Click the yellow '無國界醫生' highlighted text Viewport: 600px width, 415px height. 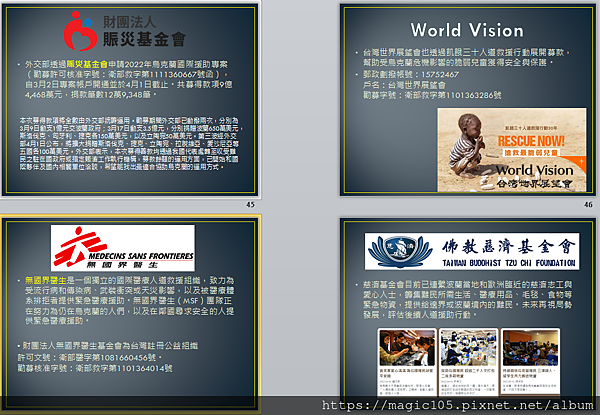pyautogui.click(x=46, y=280)
